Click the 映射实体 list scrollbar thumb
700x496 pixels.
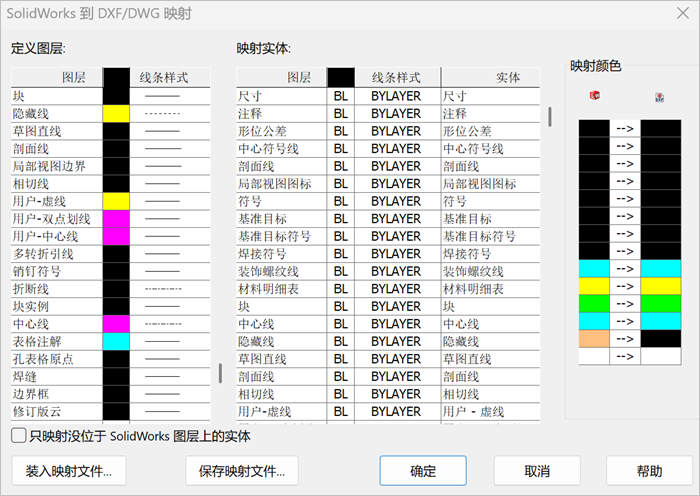pos(550,117)
